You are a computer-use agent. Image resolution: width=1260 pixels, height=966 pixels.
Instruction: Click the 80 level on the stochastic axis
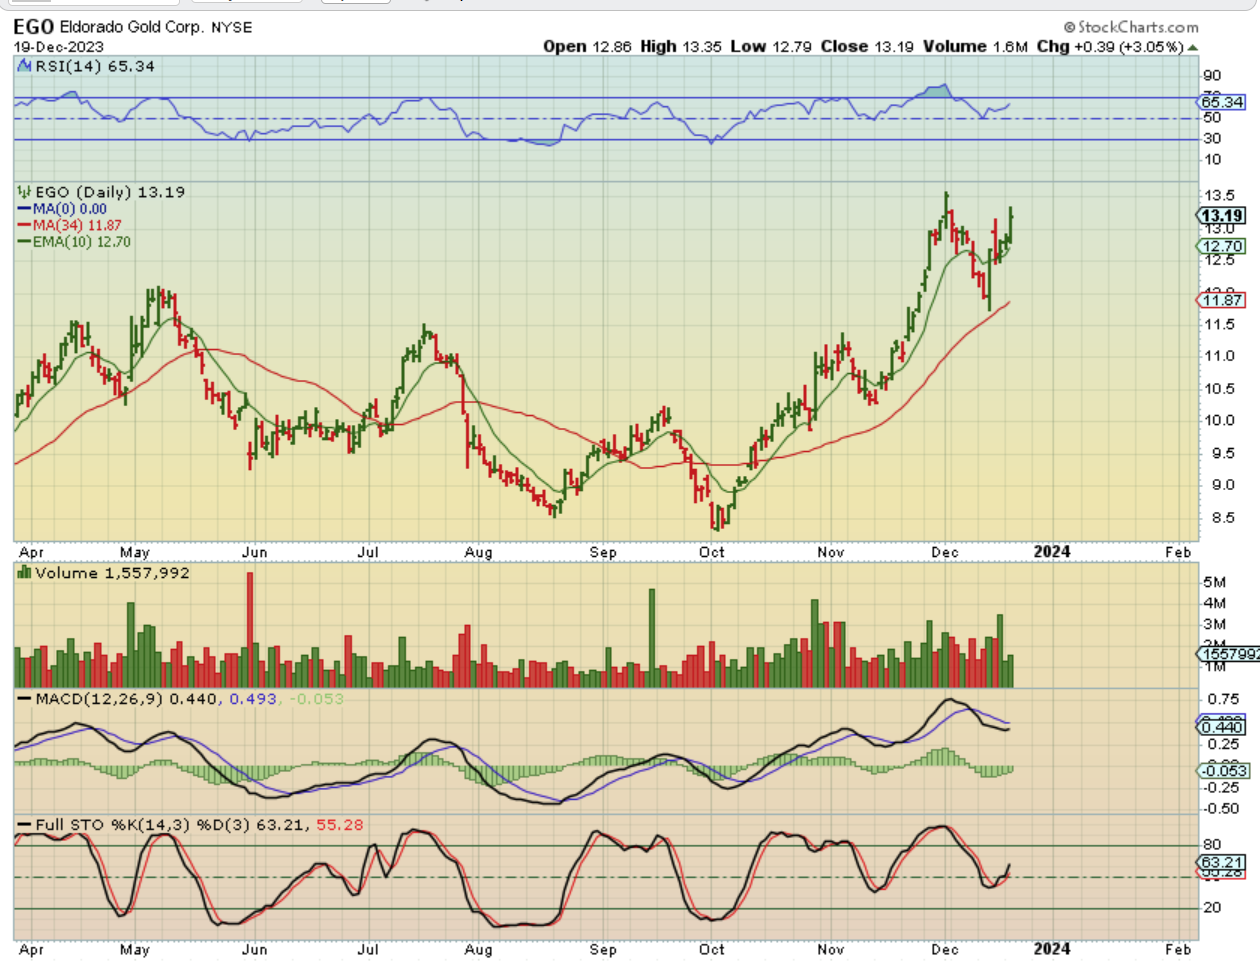[x=1212, y=845]
